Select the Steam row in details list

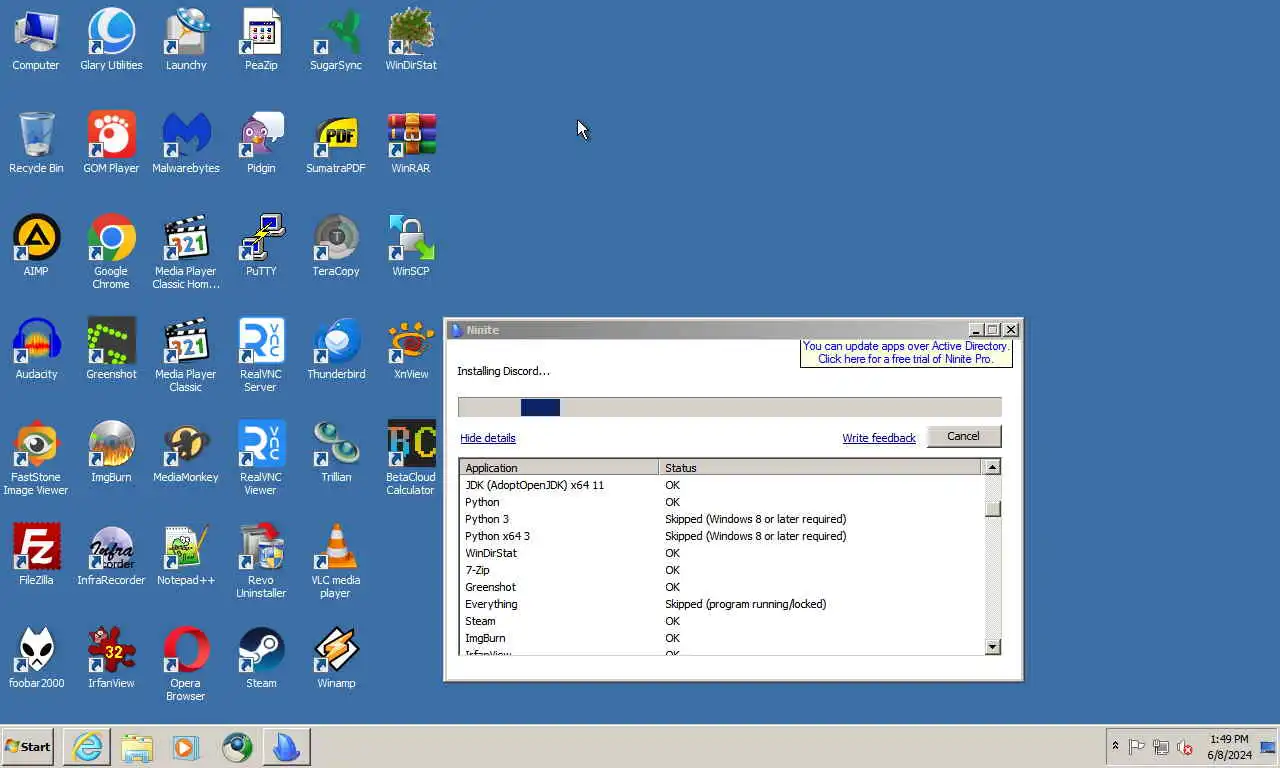[x=721, y=621]
